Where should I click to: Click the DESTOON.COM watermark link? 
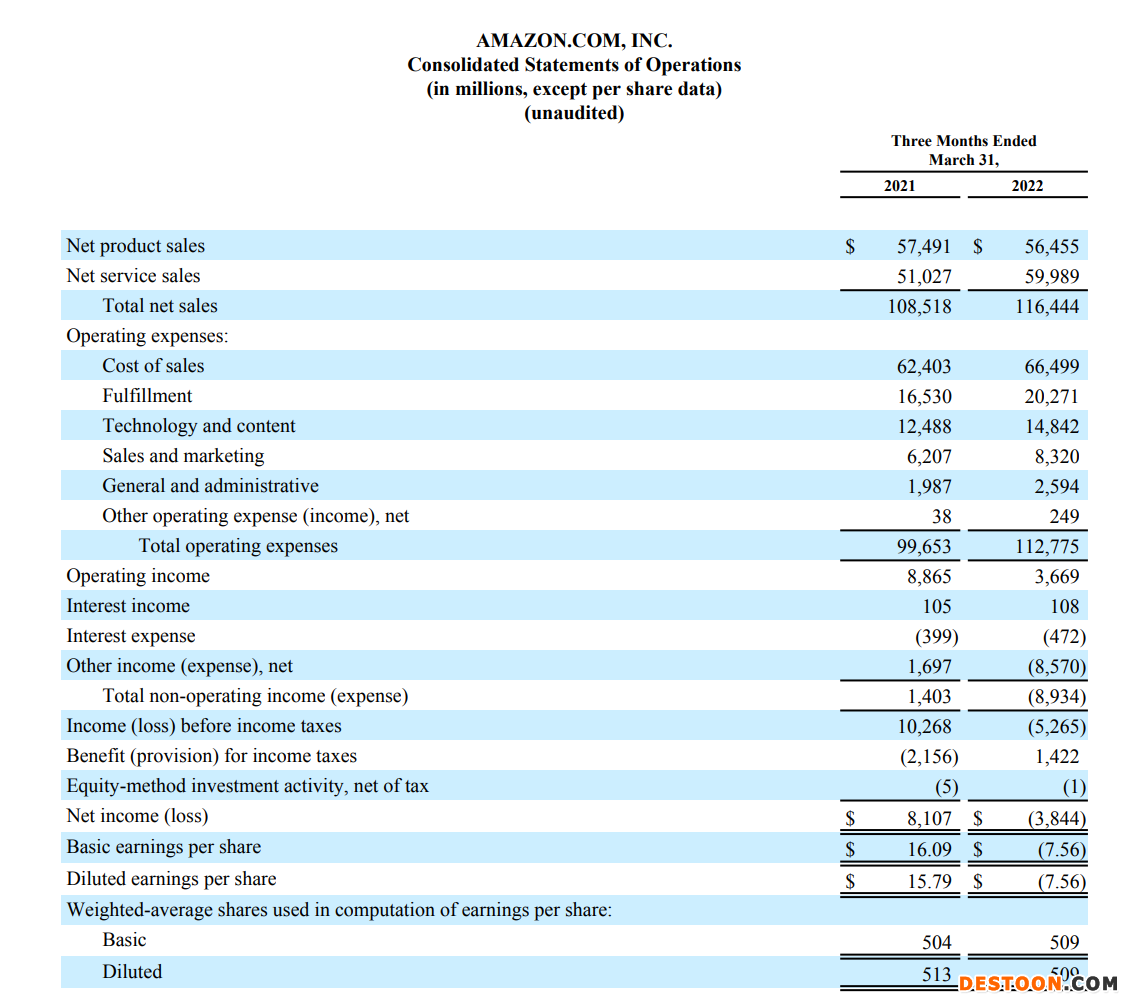tap(1037, 984)
